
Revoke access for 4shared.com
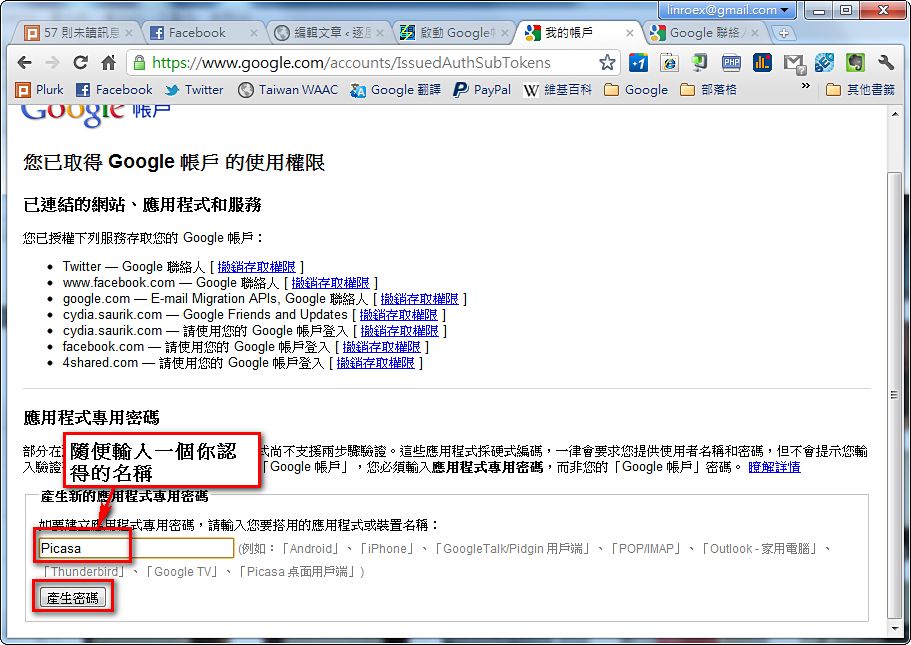click(375, 363)
